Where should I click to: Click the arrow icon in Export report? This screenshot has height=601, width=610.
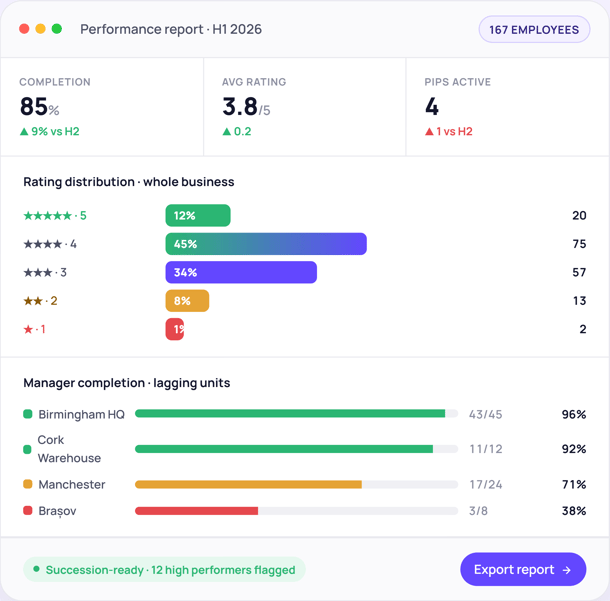567,570
